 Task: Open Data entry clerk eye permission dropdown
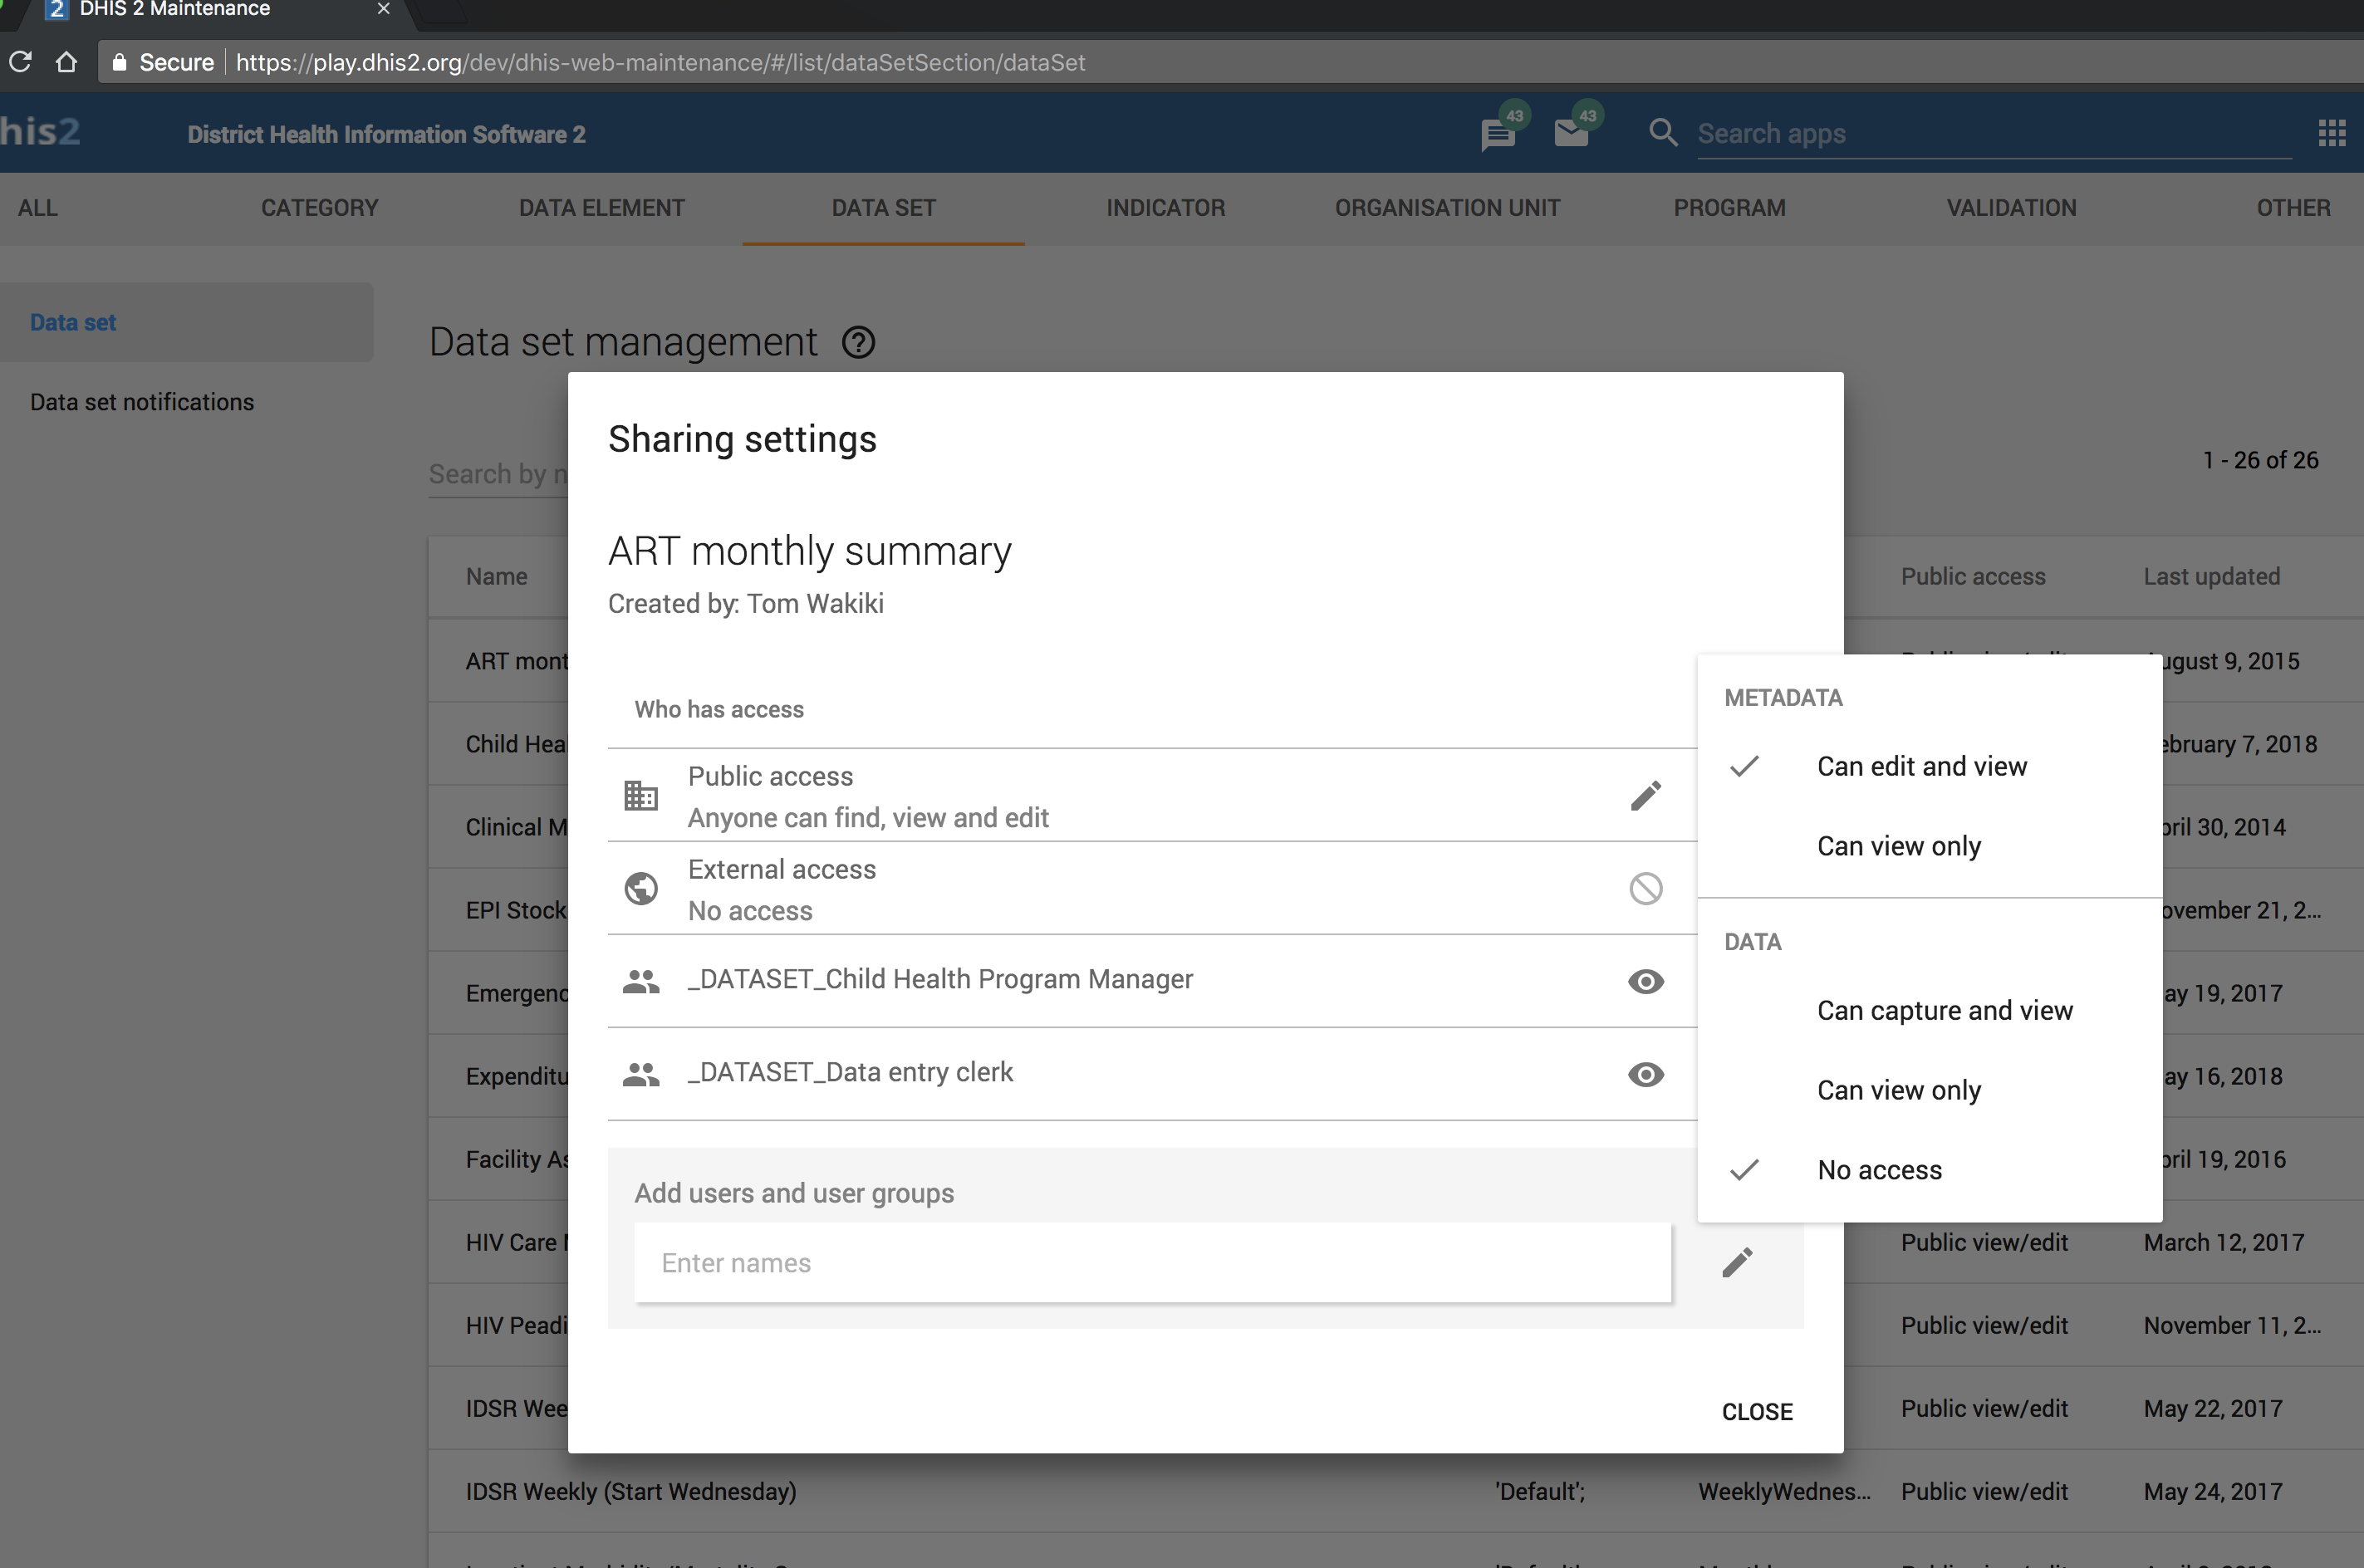(1645, 1074)
